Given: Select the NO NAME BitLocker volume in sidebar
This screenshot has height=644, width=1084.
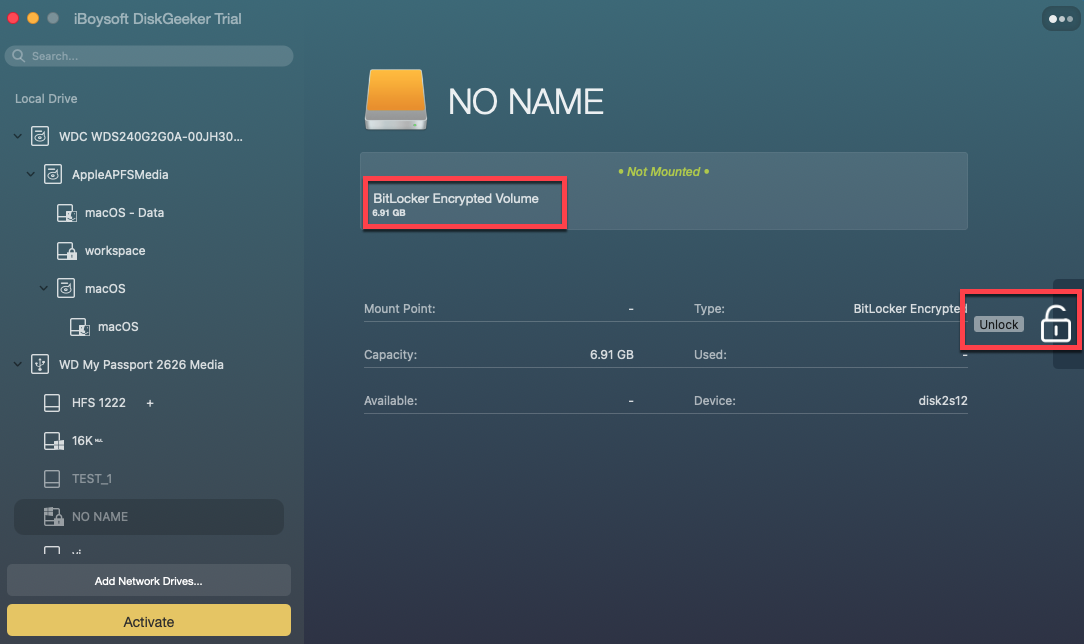Looking at the screenshot, I should pos(100,517).
